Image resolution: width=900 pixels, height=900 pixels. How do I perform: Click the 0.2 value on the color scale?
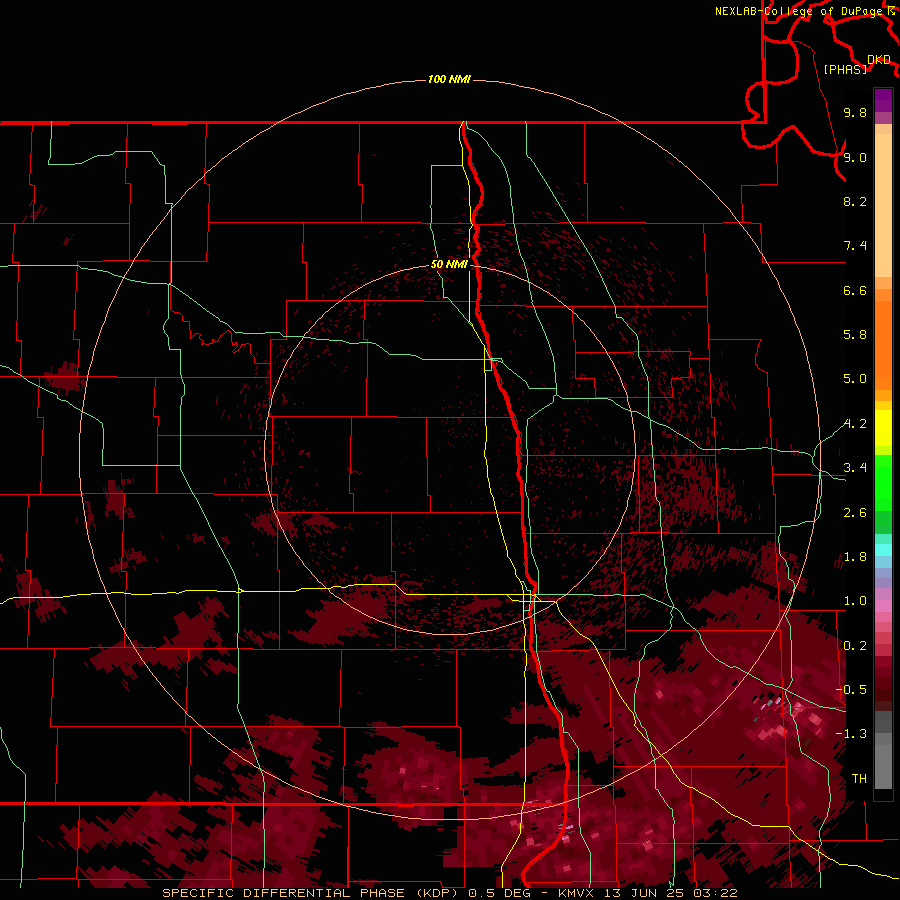855,646
